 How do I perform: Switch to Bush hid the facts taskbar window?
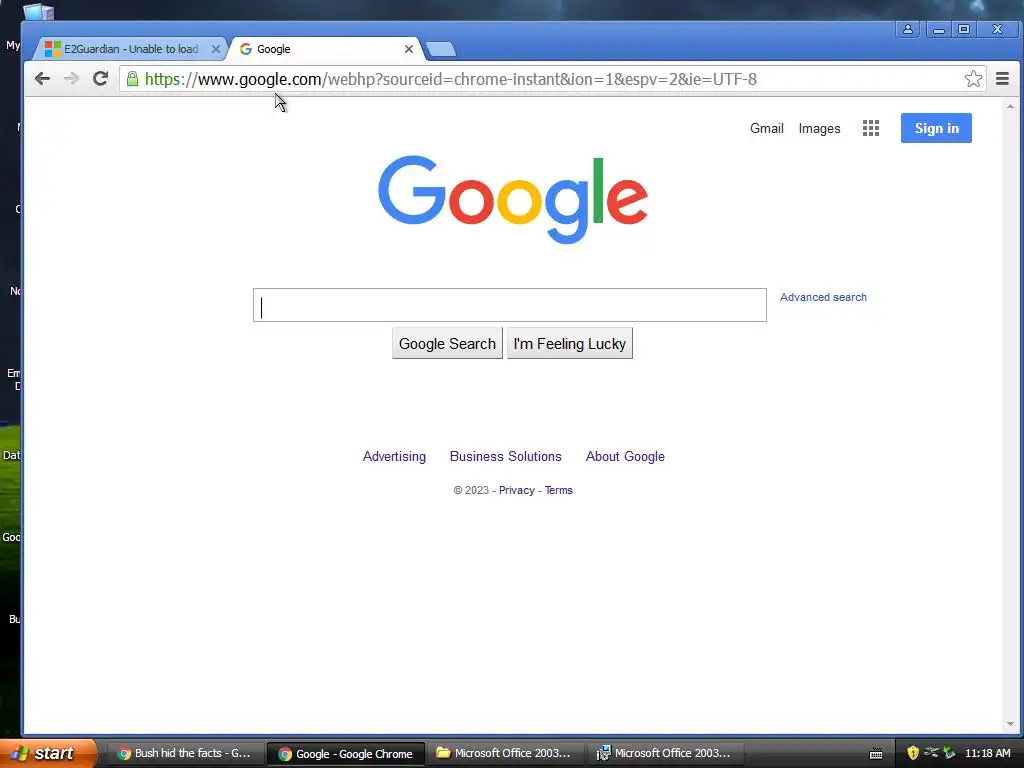pyautogui.click(x=185, y=754)
